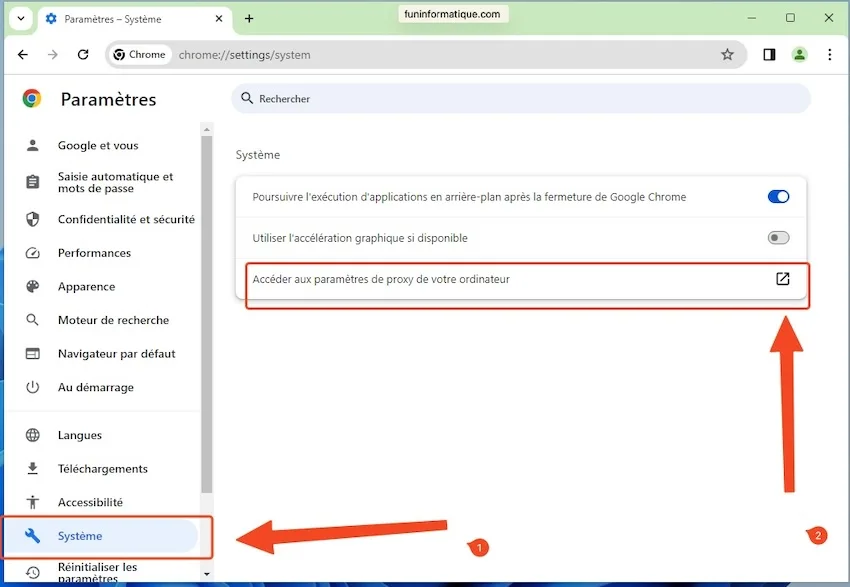Open the Performances section via speedometer icon
The height and width of the screenshot is (587, 850).
[x=33, y=253]
